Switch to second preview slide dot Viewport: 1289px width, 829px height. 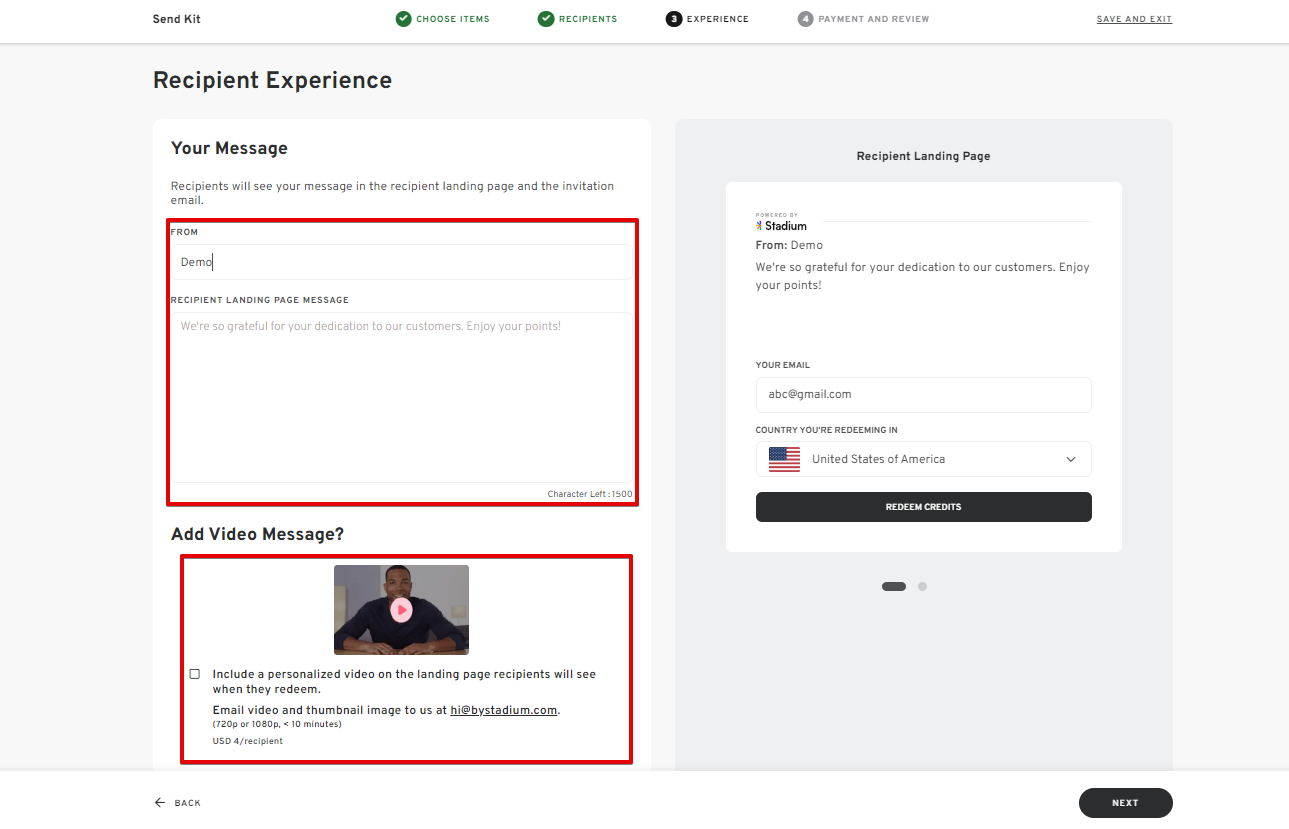tap(922, 587)
